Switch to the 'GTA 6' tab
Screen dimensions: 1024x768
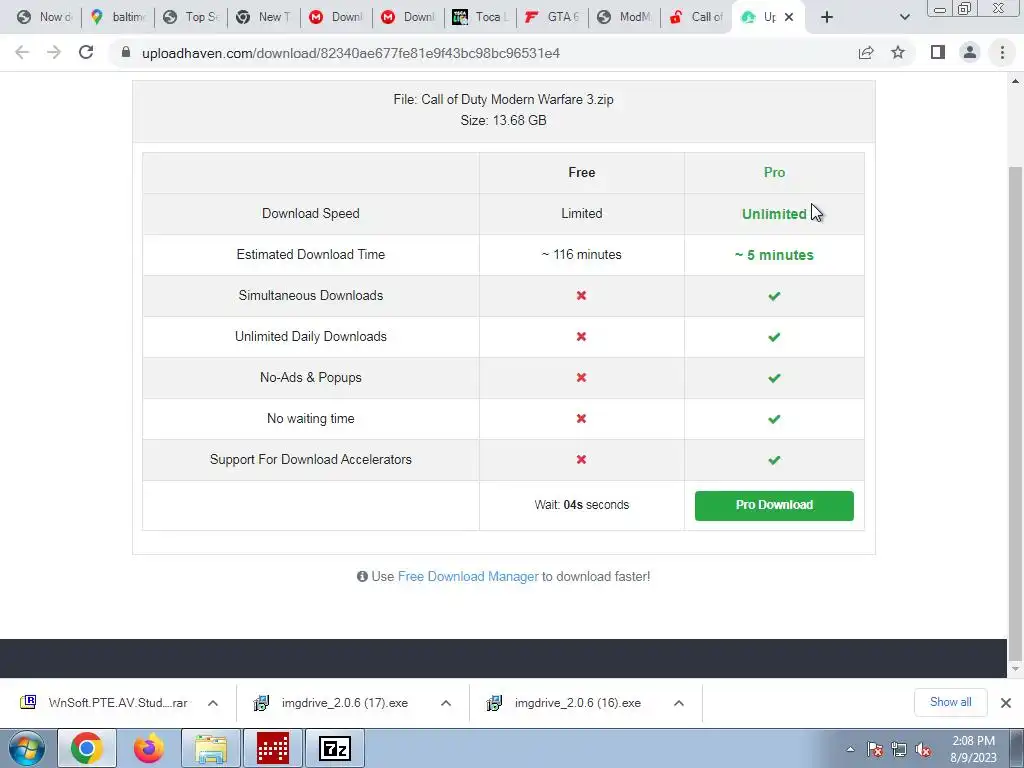(552, 17)
